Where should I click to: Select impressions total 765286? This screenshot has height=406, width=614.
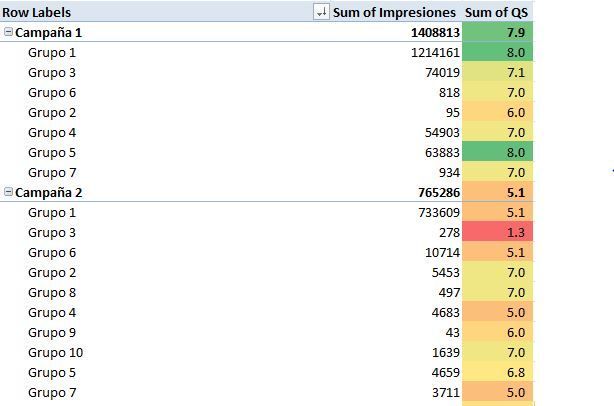(439, 193)
